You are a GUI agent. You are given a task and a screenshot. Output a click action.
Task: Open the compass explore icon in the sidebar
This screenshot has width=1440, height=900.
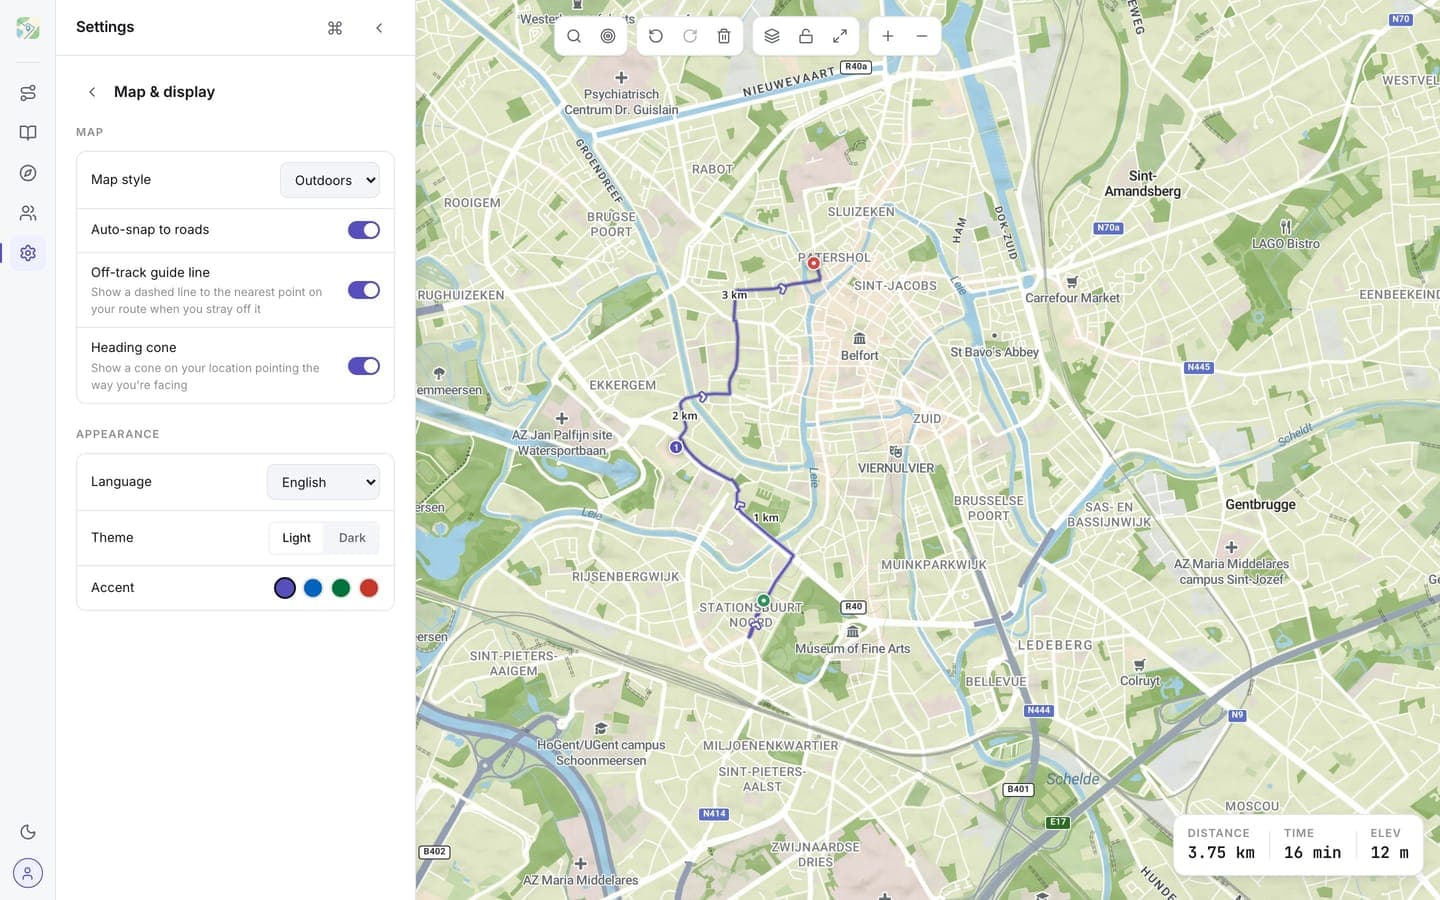pyautogui.click(x=28, y=173)
